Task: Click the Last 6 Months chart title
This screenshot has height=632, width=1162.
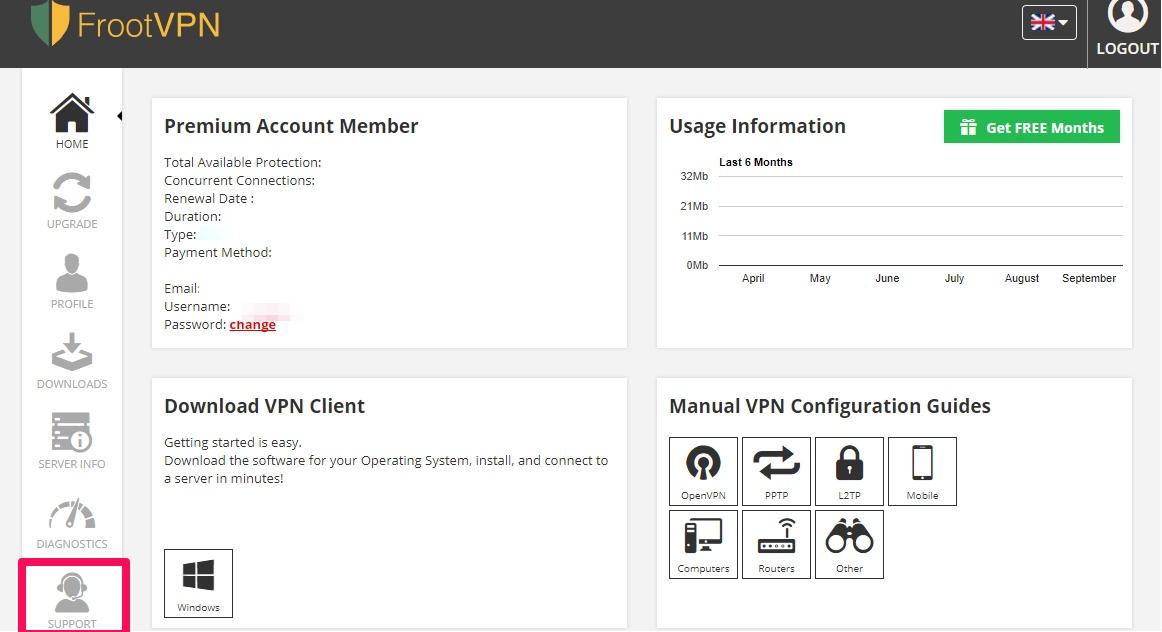Action: [756, 162]
